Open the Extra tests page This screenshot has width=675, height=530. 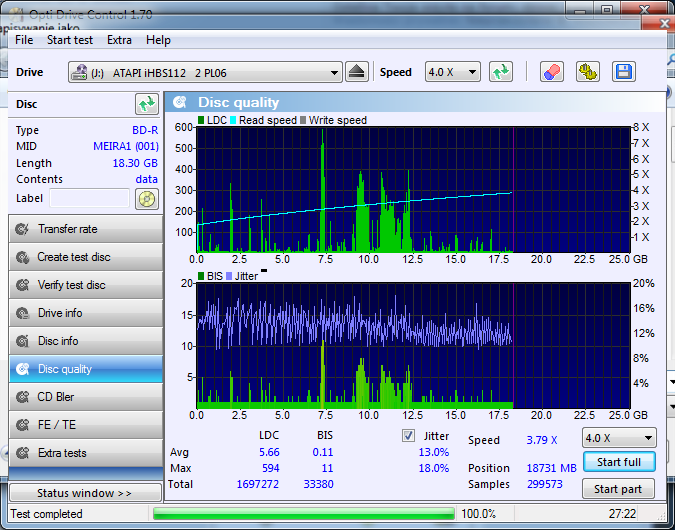pos(86,453)
